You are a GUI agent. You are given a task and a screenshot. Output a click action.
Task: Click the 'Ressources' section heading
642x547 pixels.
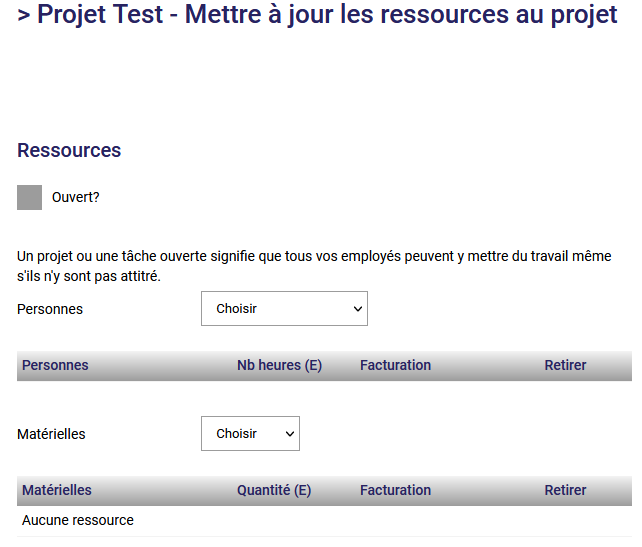[x=69, y=150]
